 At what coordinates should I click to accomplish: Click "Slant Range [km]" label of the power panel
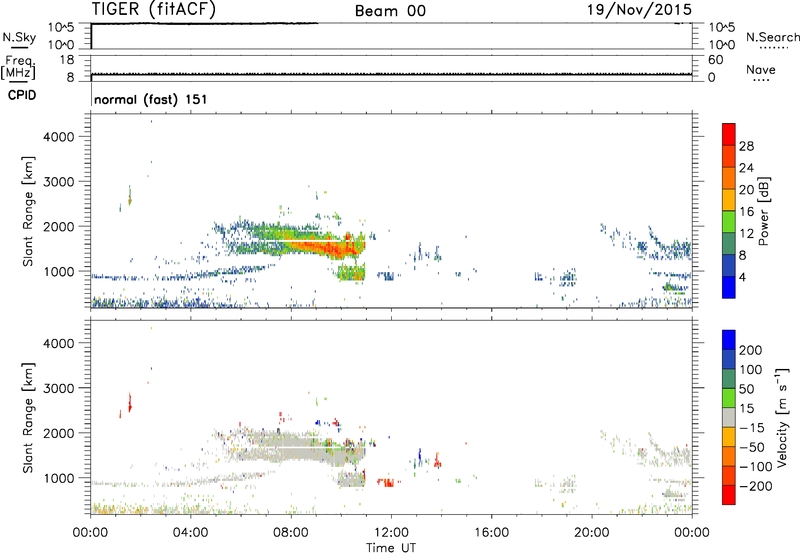(x=28, y=211)
